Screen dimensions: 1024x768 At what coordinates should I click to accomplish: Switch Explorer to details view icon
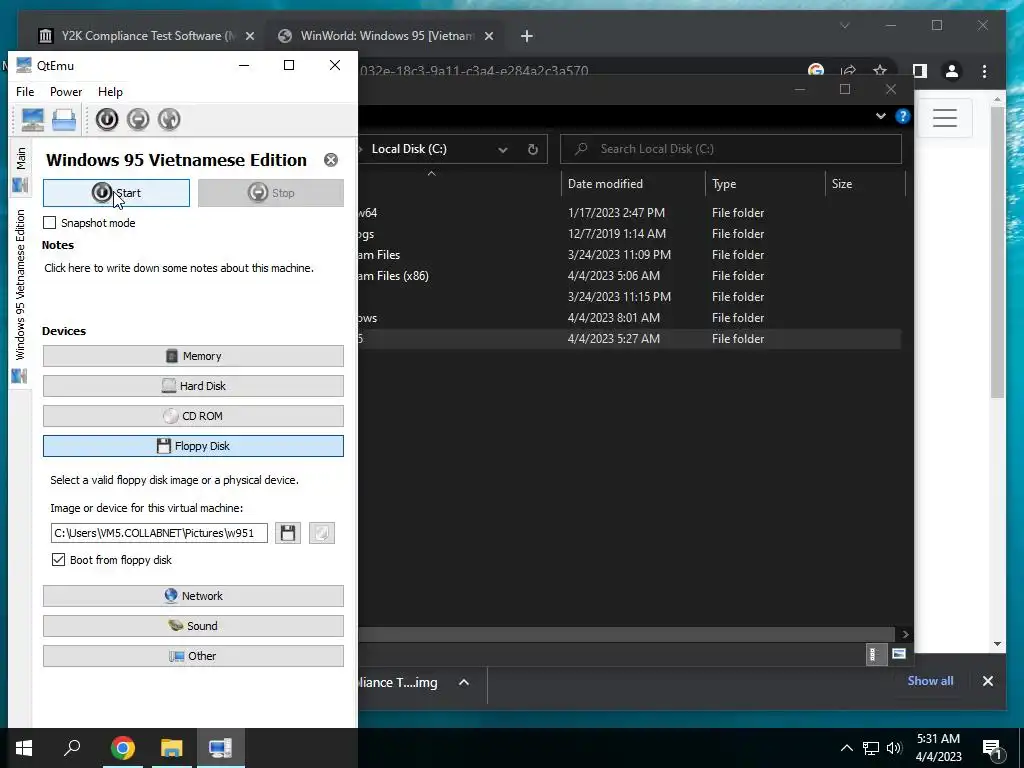[x=874, y=654]
